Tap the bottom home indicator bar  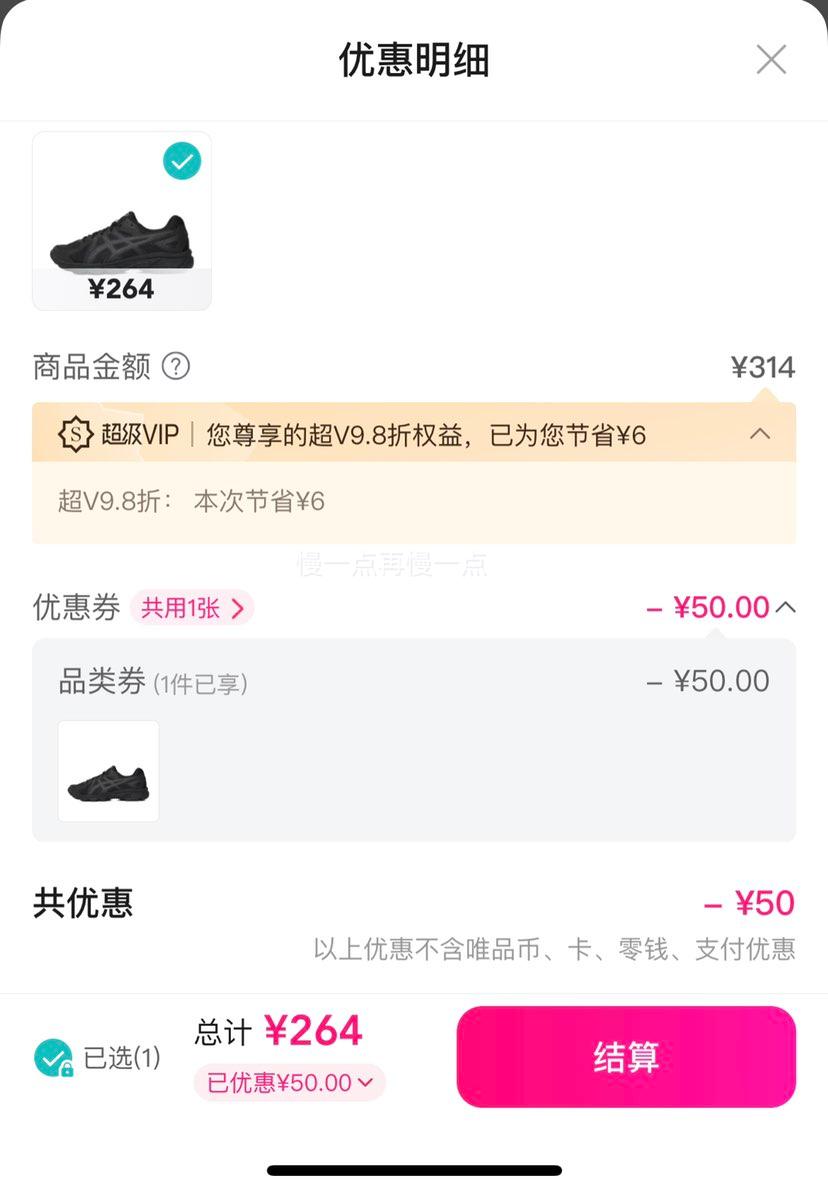click(x=414, y=1170)
